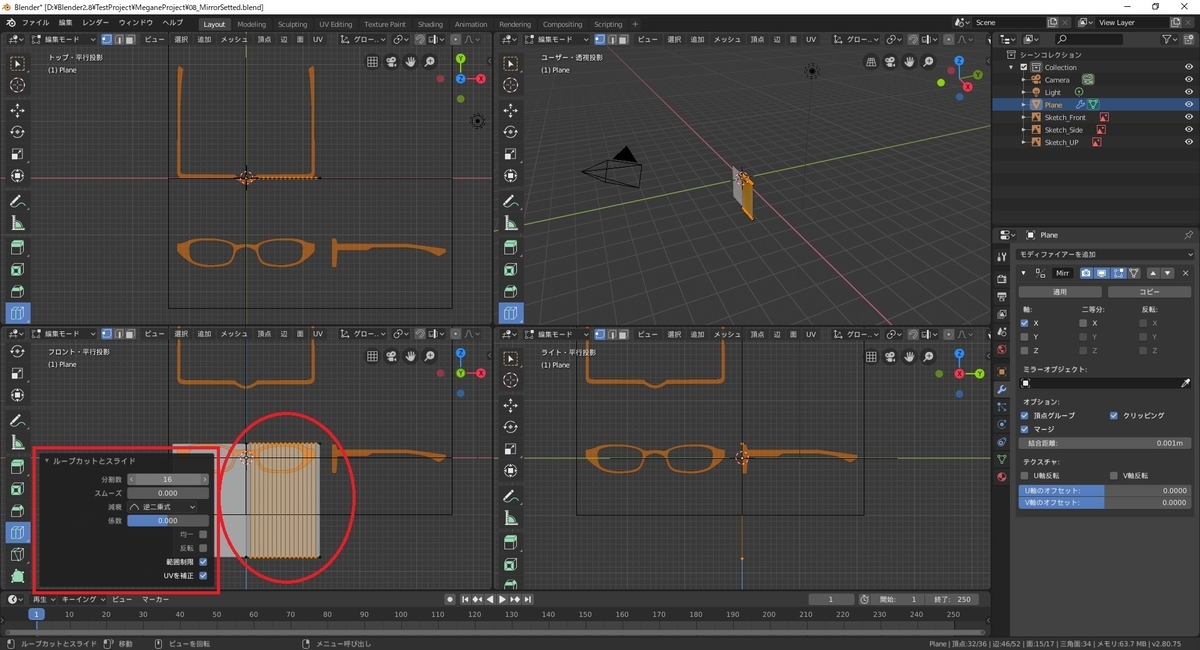The height and width of the screenshot is (650, 1200).
Task: Open the 再生 playback dropdown in the timeline
Action: (x=45, y=599)
